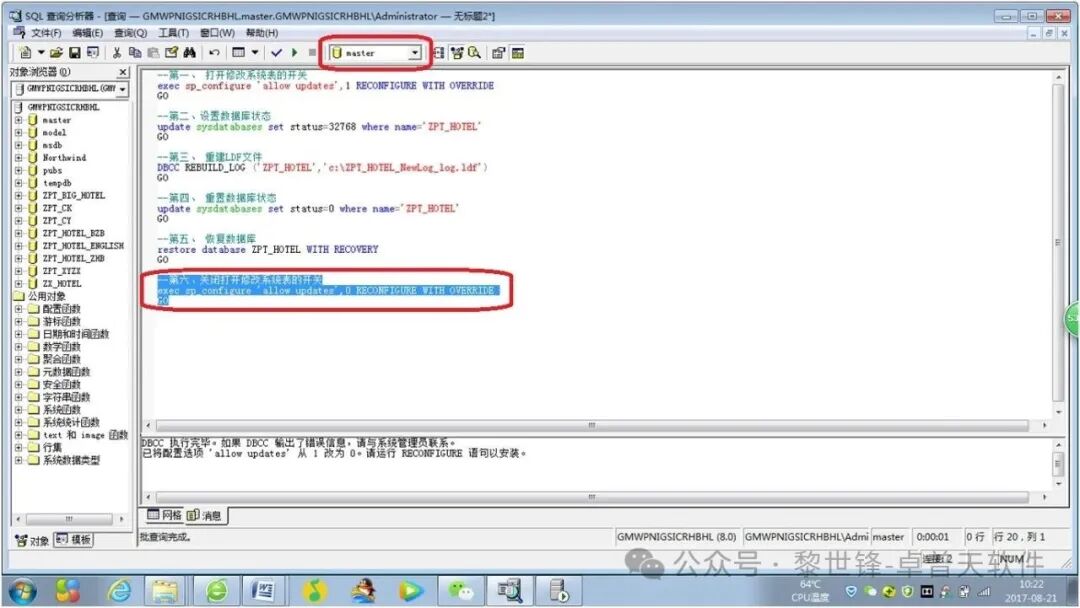The height and width of the screenshot is (608, 1080).
Task: Toggle the Object Browser toolbar button
Action: coord(456,53)
